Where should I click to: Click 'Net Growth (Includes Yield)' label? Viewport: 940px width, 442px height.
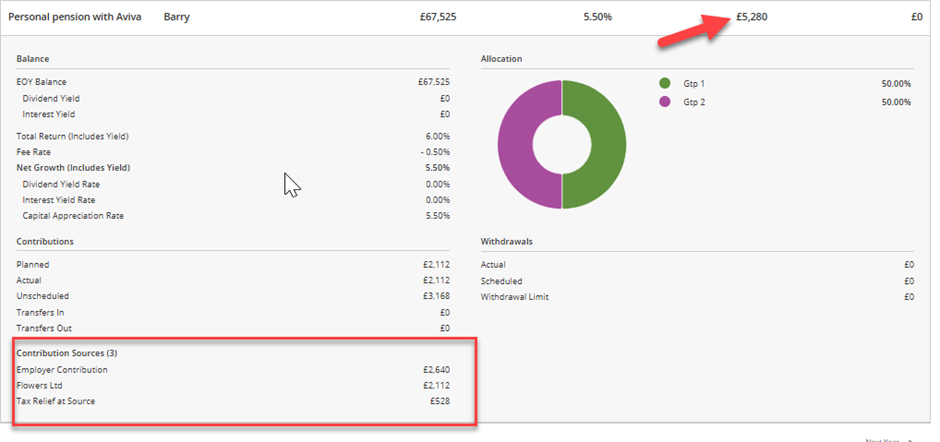(x=73, y=168)
